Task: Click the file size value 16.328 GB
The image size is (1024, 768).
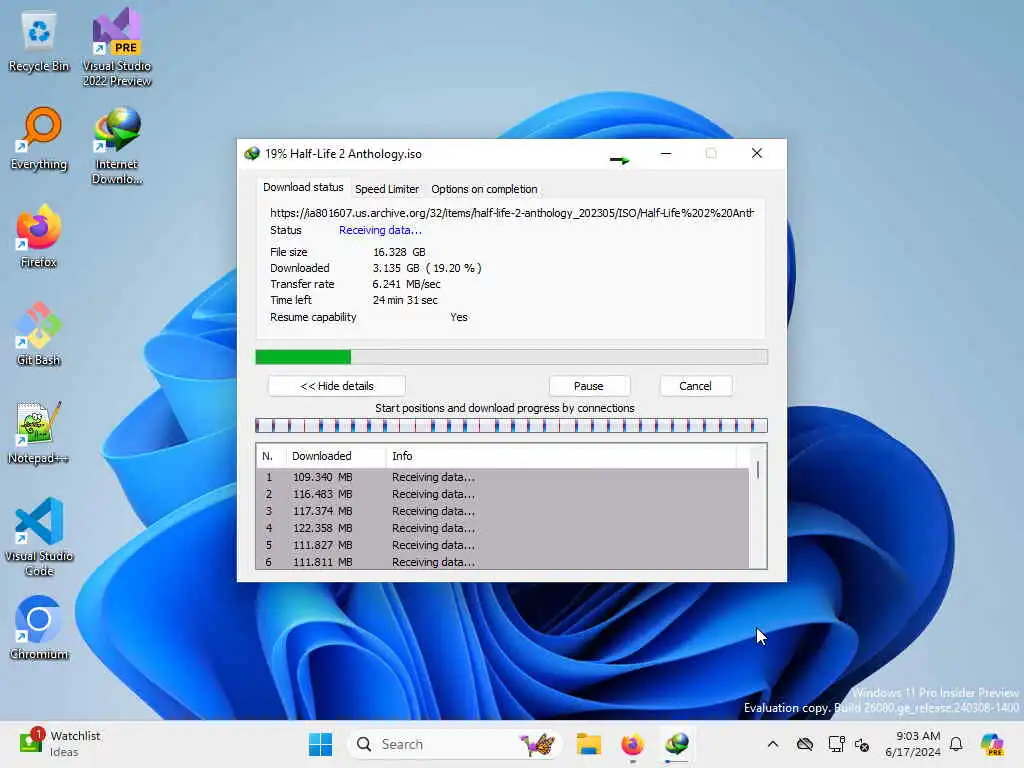Action: pyautogui.click(x=399, y=252)
